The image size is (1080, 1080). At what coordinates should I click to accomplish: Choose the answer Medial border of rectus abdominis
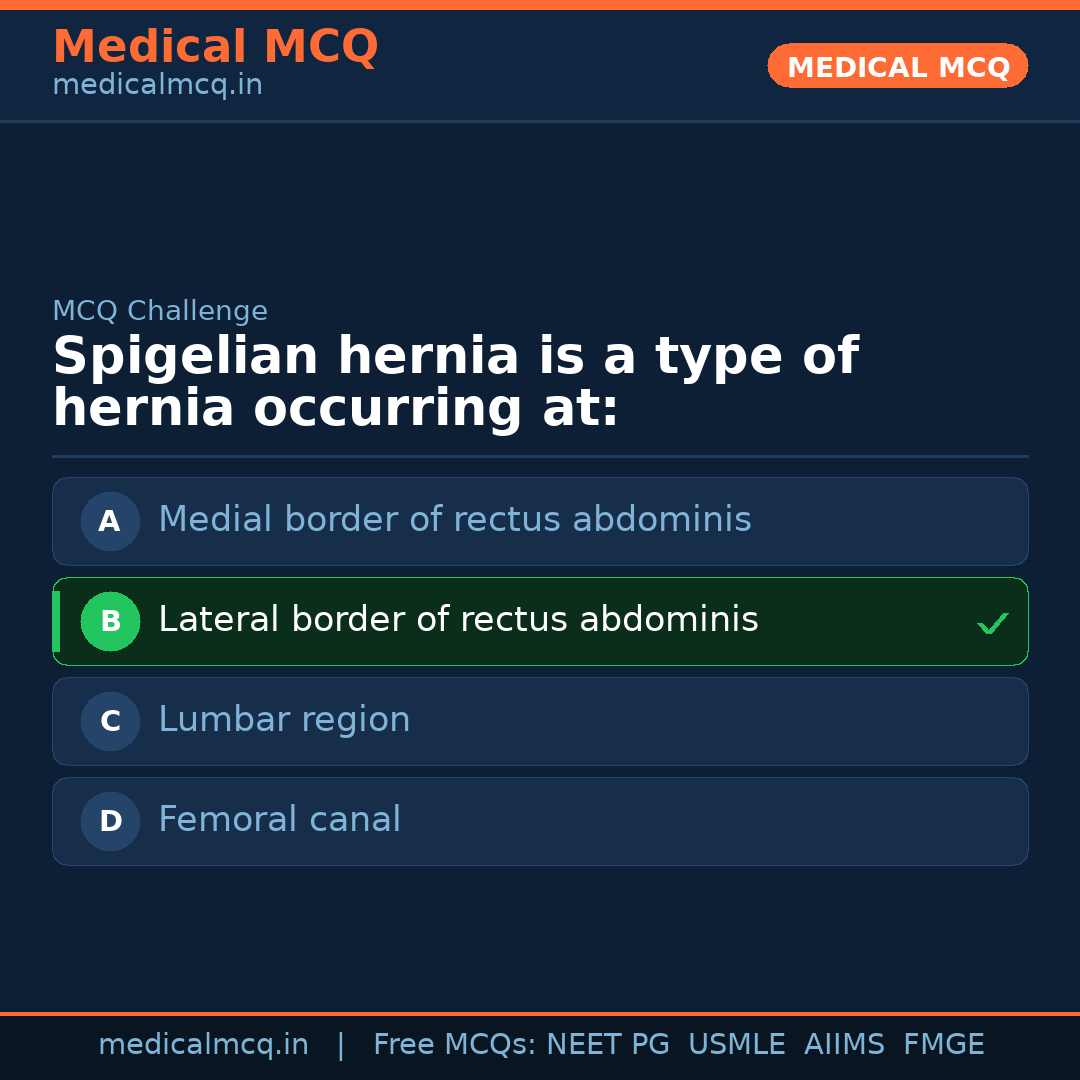454,520
